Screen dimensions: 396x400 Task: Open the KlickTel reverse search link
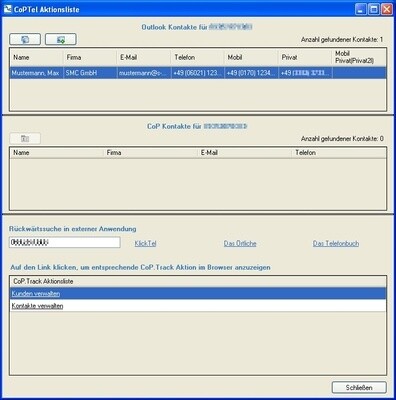pyautogui.click(x=145, y=243)
